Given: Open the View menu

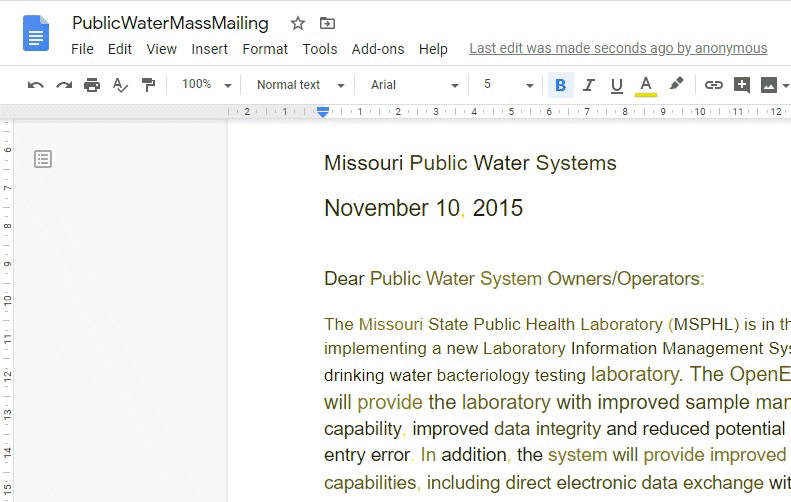Looking at the screenshot, I should [x=161, y=49].
